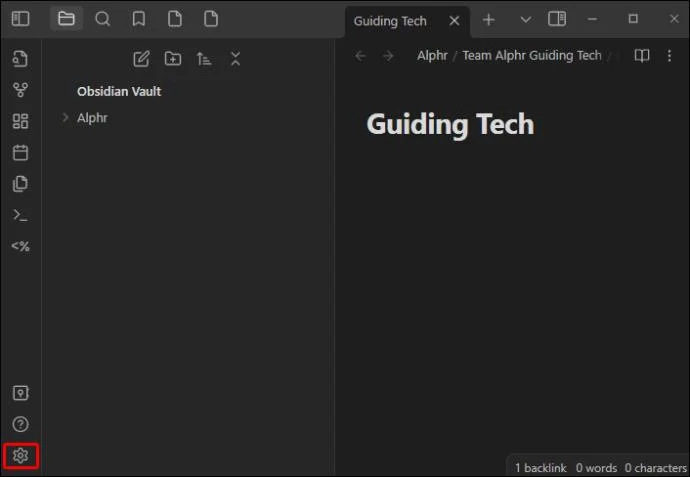690x477 pixels.
Task: Navigate back with left arrow
Action: pyautogui.click(x=360, y=56)
